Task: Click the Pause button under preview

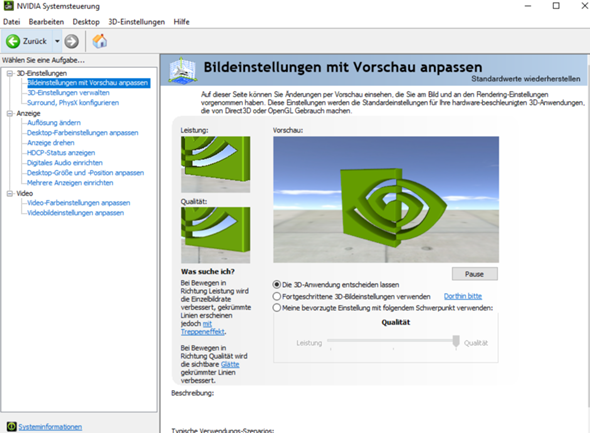Action: pyautogui.click(x=474, y=274)
